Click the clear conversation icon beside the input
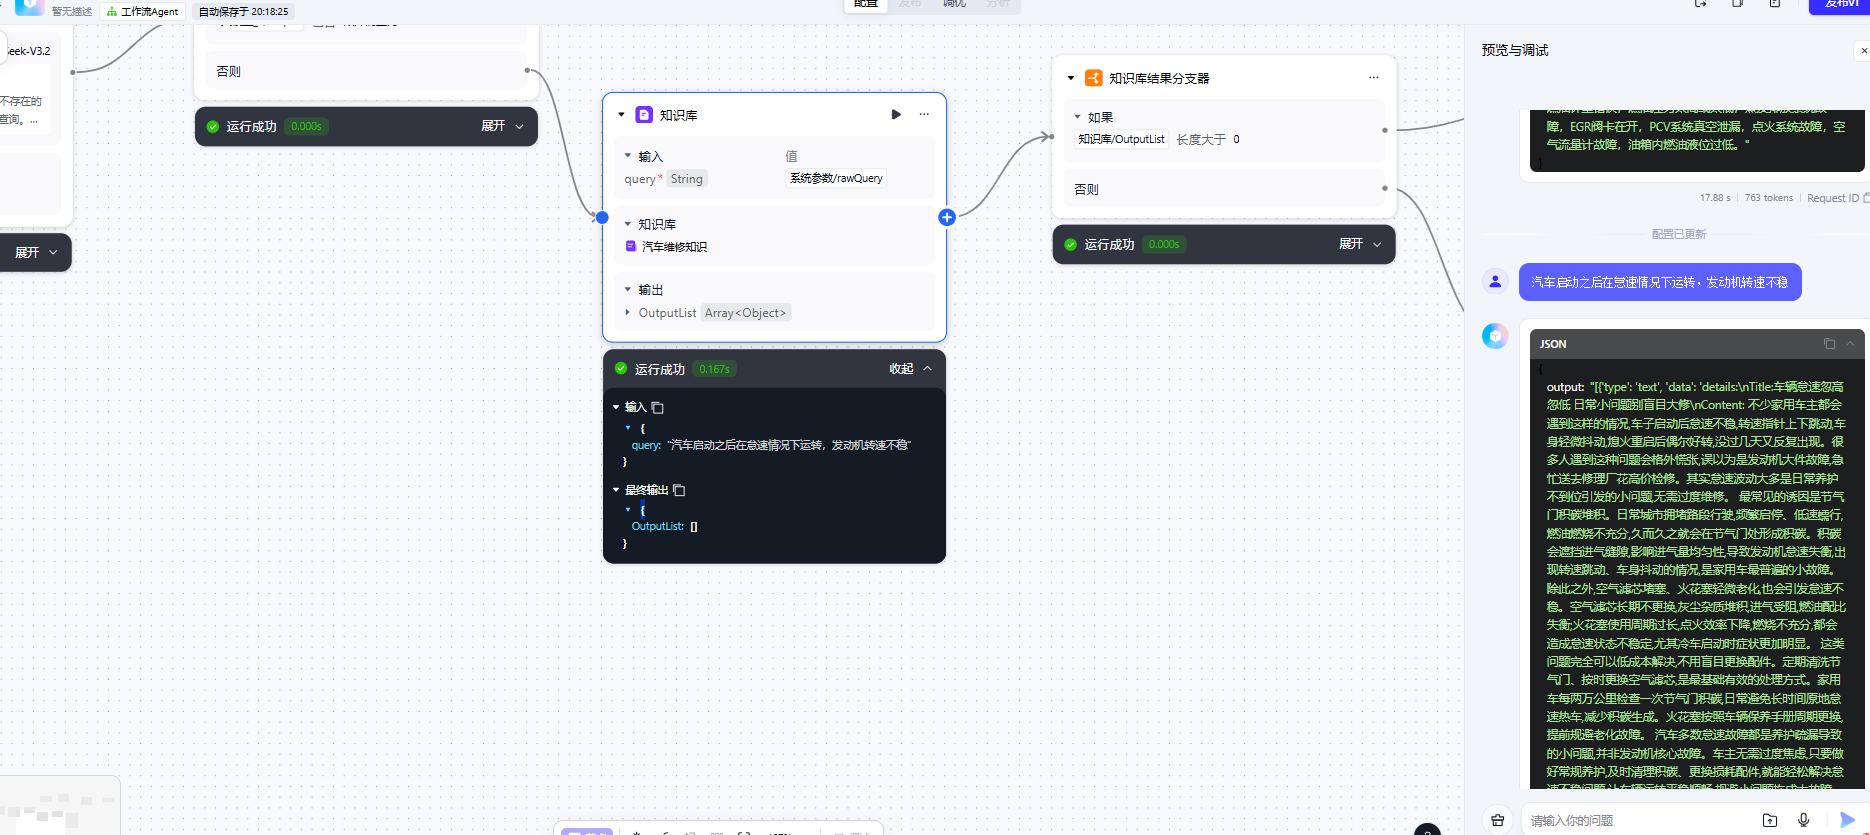 (x=1497, y=820)
